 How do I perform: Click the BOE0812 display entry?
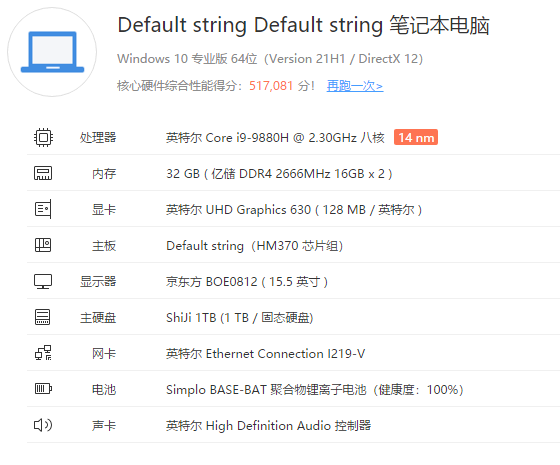tap(246, 282)
